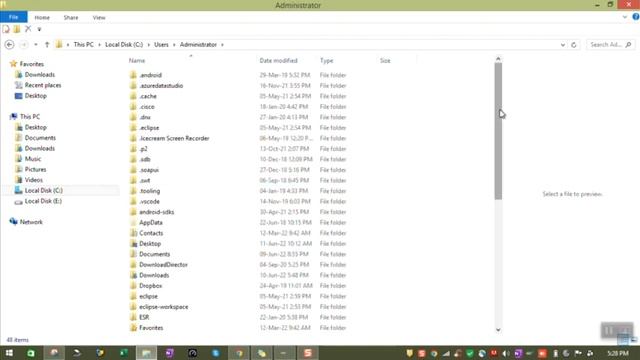
Task: Expand the dropdown arrow after Administrator breadcrumb
Action: (x=222, y=44)
